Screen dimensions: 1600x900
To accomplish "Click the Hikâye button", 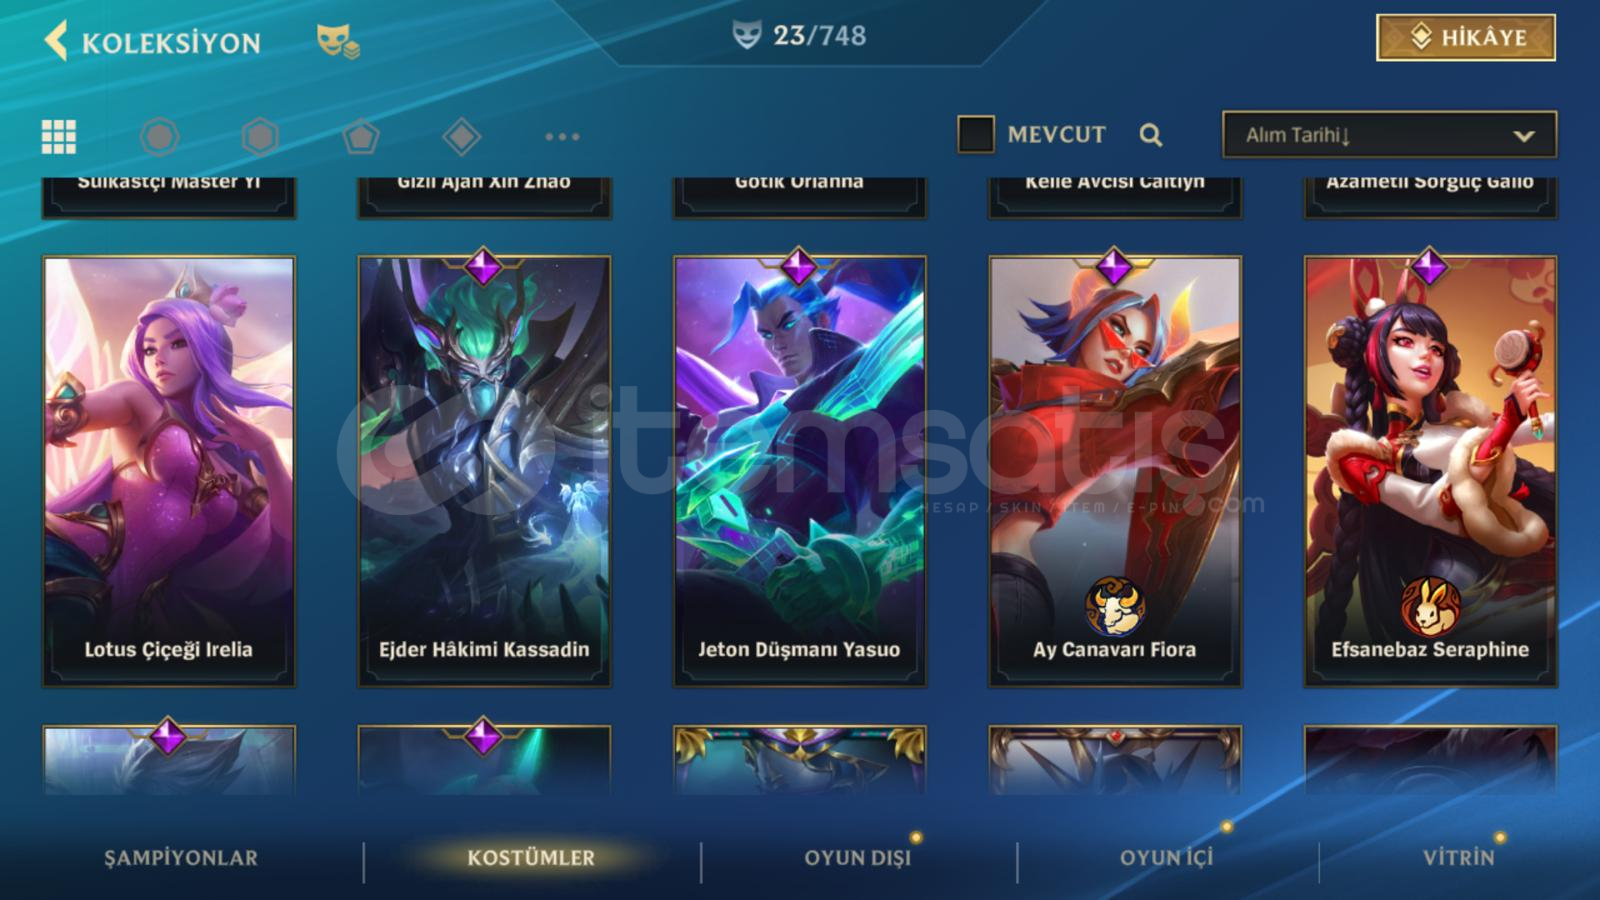I will (1466, 38).
